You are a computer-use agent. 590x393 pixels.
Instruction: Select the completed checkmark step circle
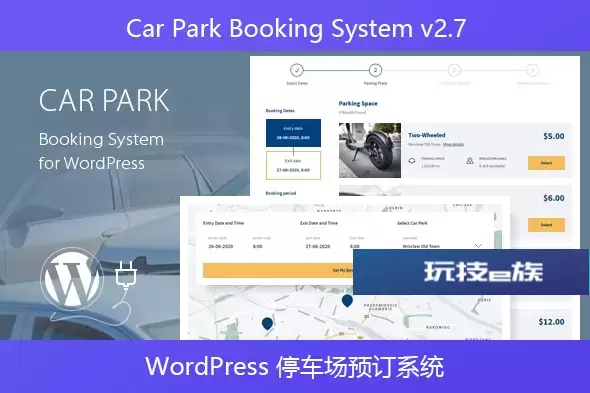(297, 70)
